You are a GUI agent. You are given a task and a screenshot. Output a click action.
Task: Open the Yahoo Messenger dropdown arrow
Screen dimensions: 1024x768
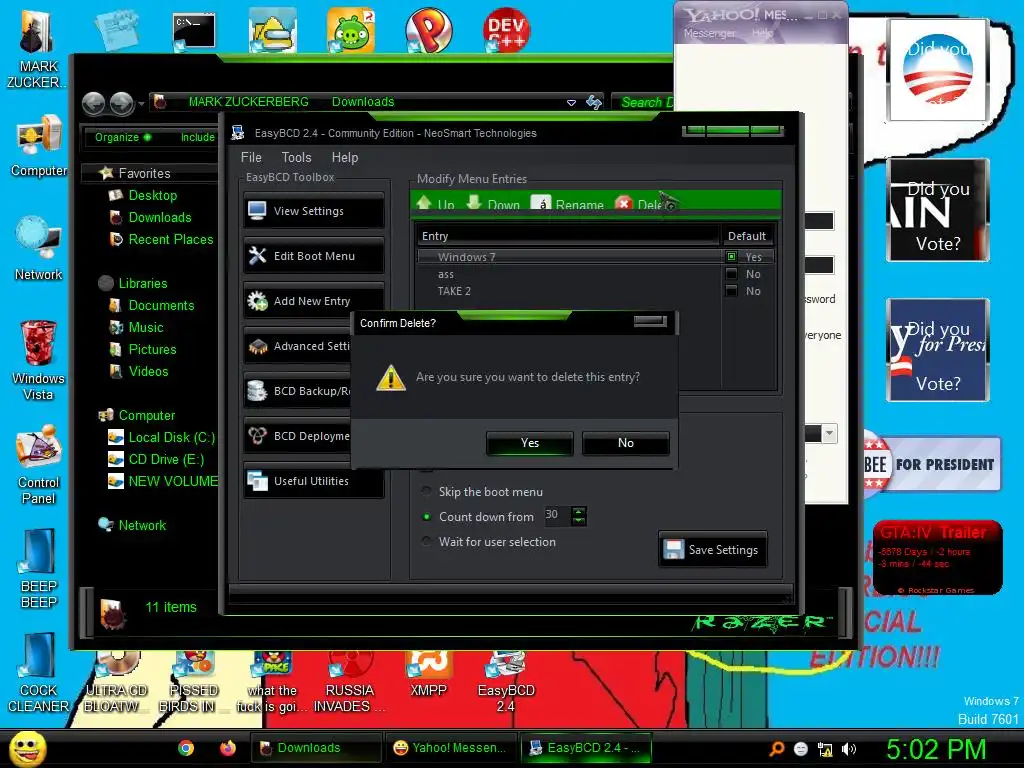[x=829, y=433]
